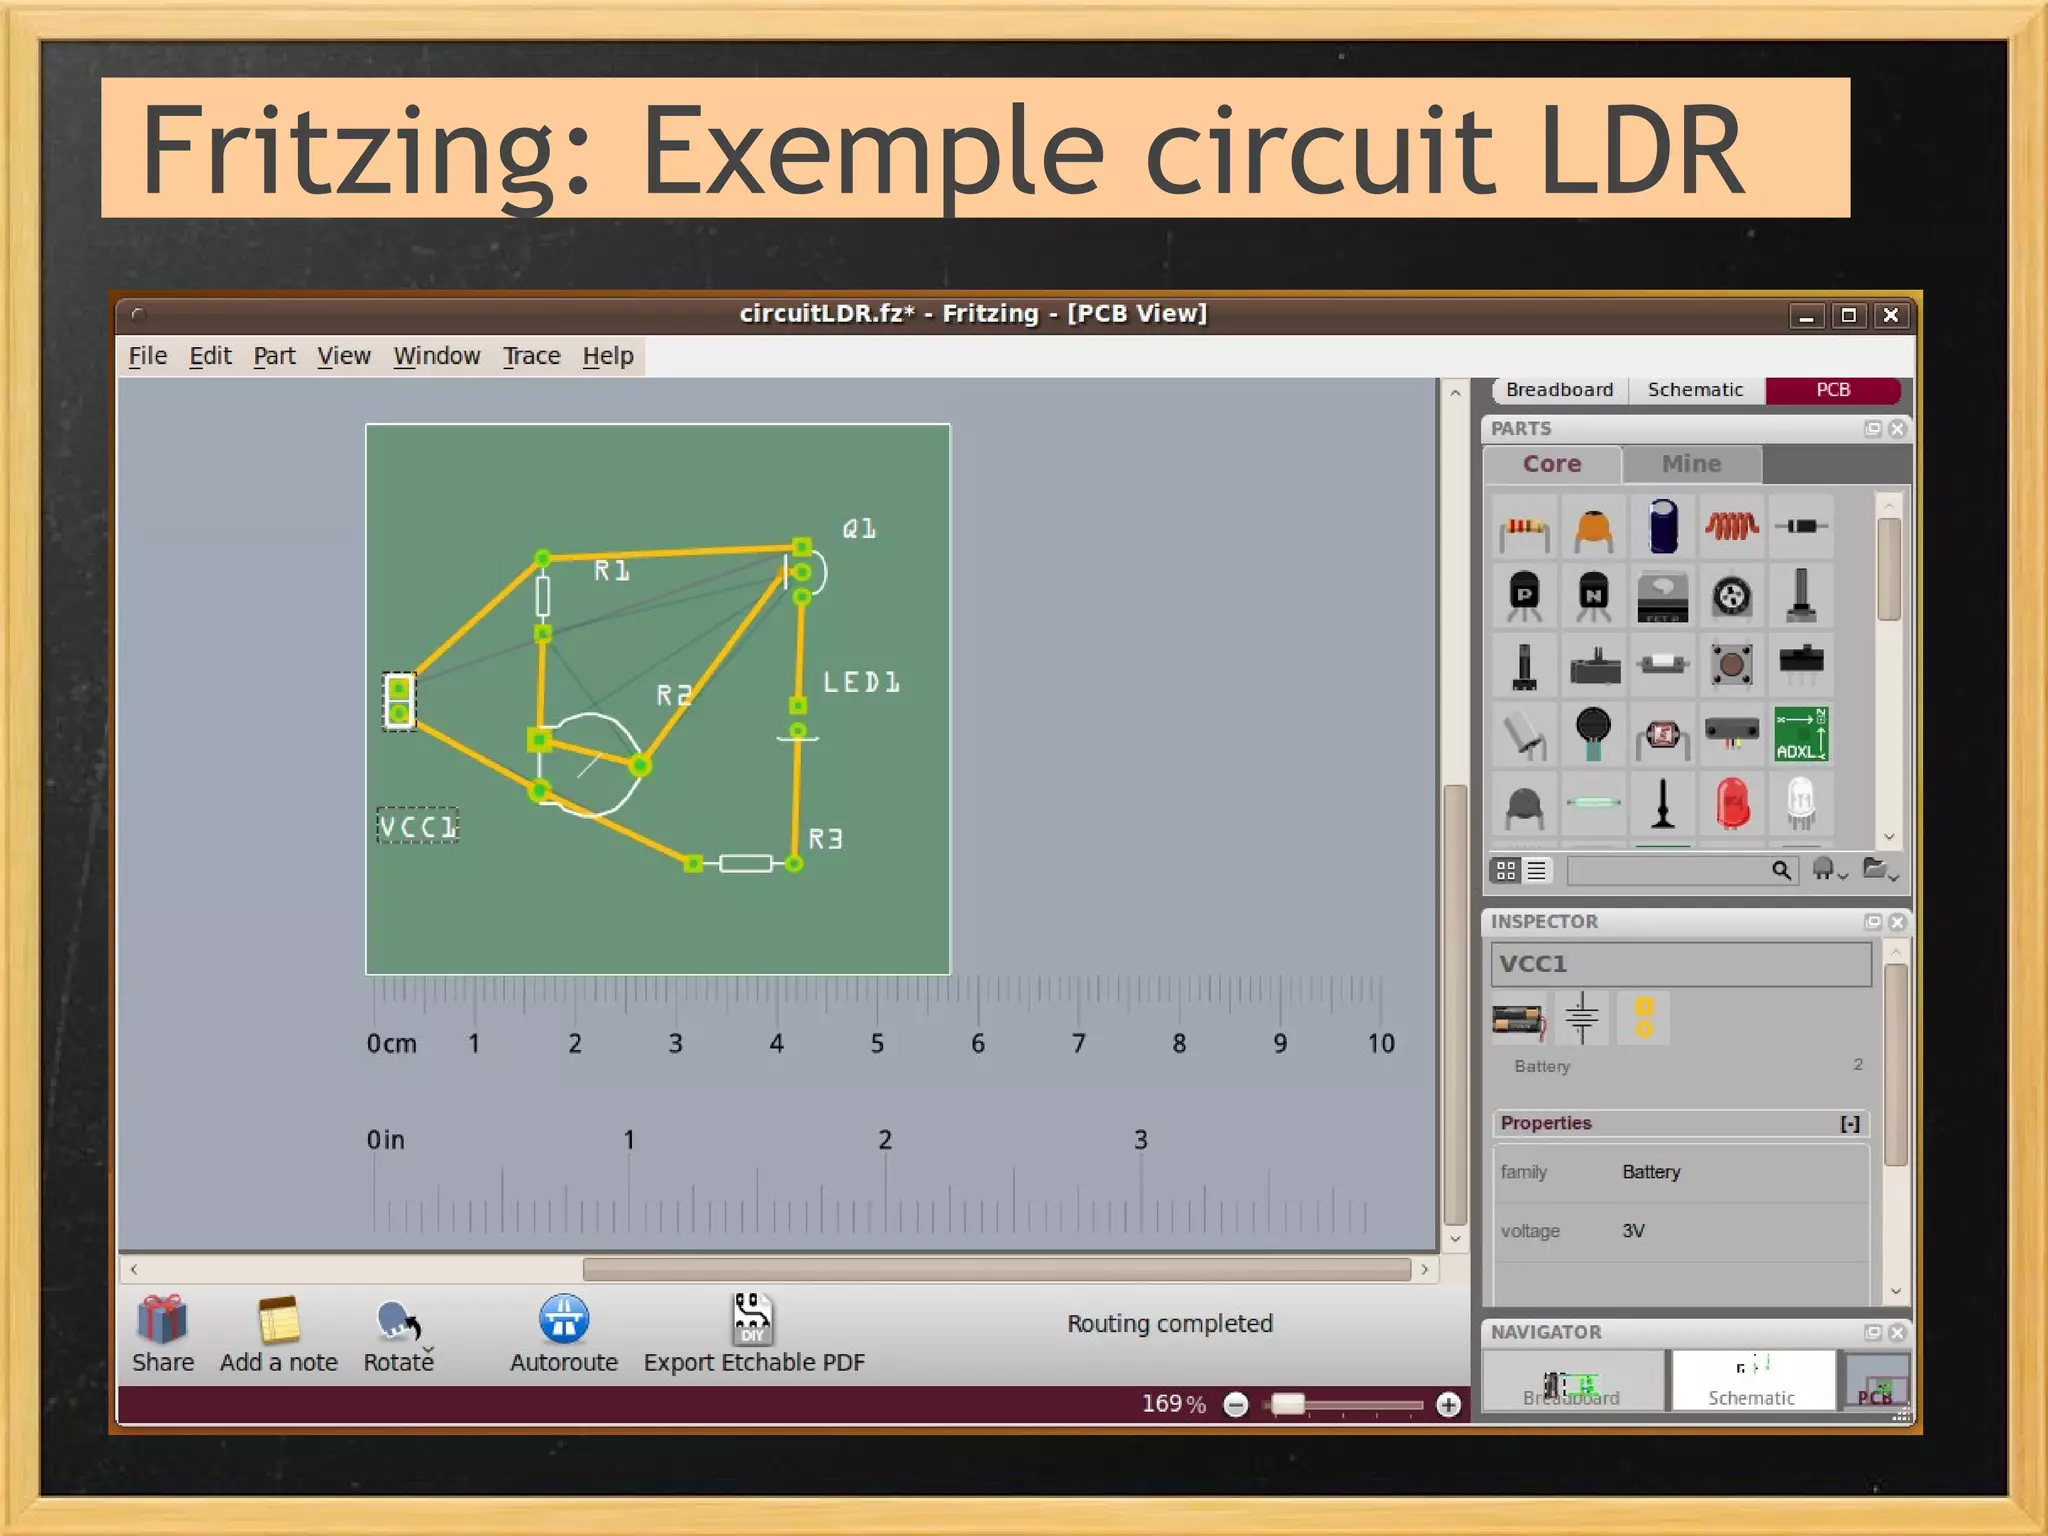The height and width of the screenshot is (1536, 2048).
Task: Click the battery breadboard image in Inspector
Action: [1518, 1020]
